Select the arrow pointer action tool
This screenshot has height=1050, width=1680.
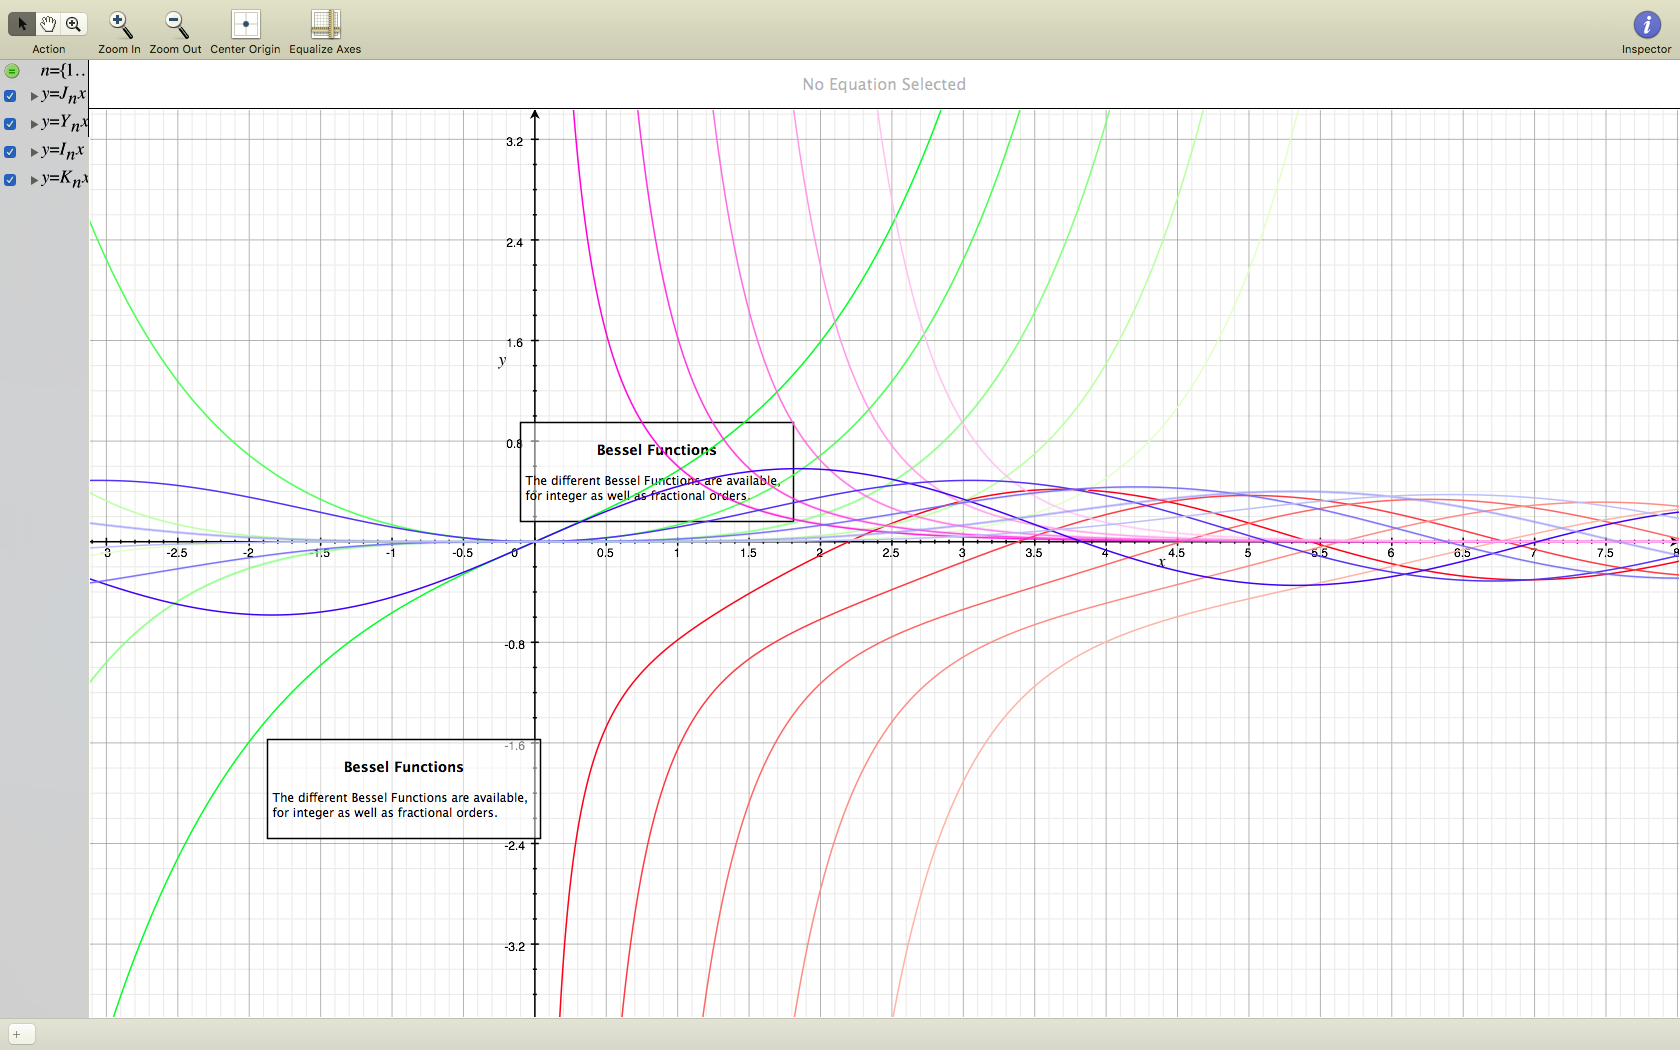[x=22, y=23]
